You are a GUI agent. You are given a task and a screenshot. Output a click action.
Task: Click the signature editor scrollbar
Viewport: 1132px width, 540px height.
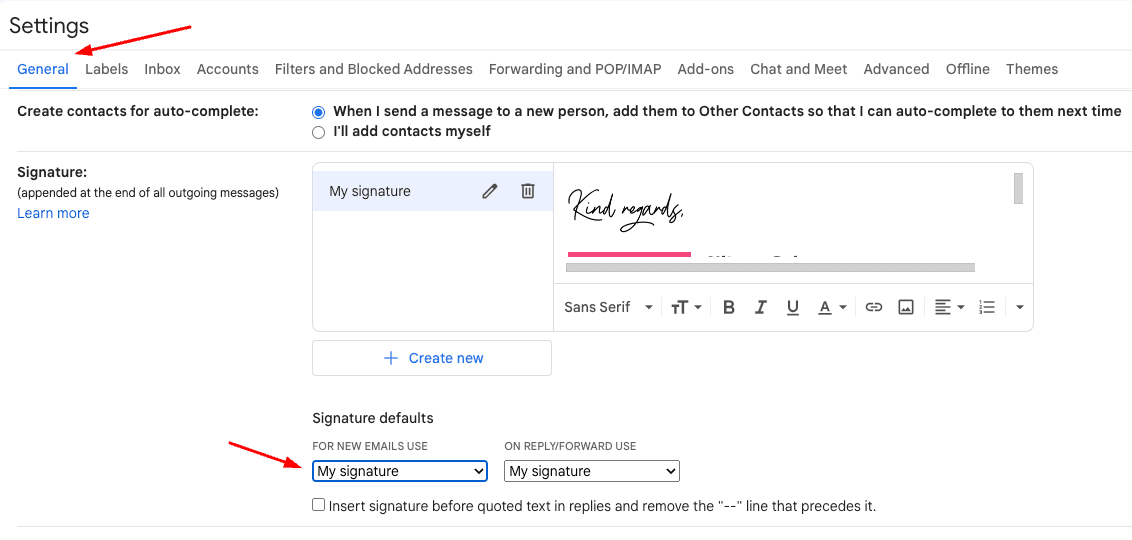1018,188
